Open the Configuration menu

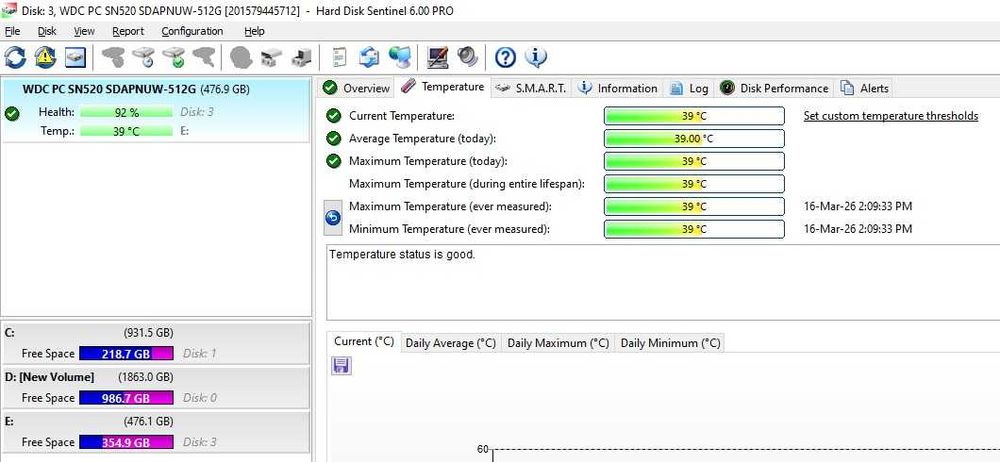tap(192, 31)
